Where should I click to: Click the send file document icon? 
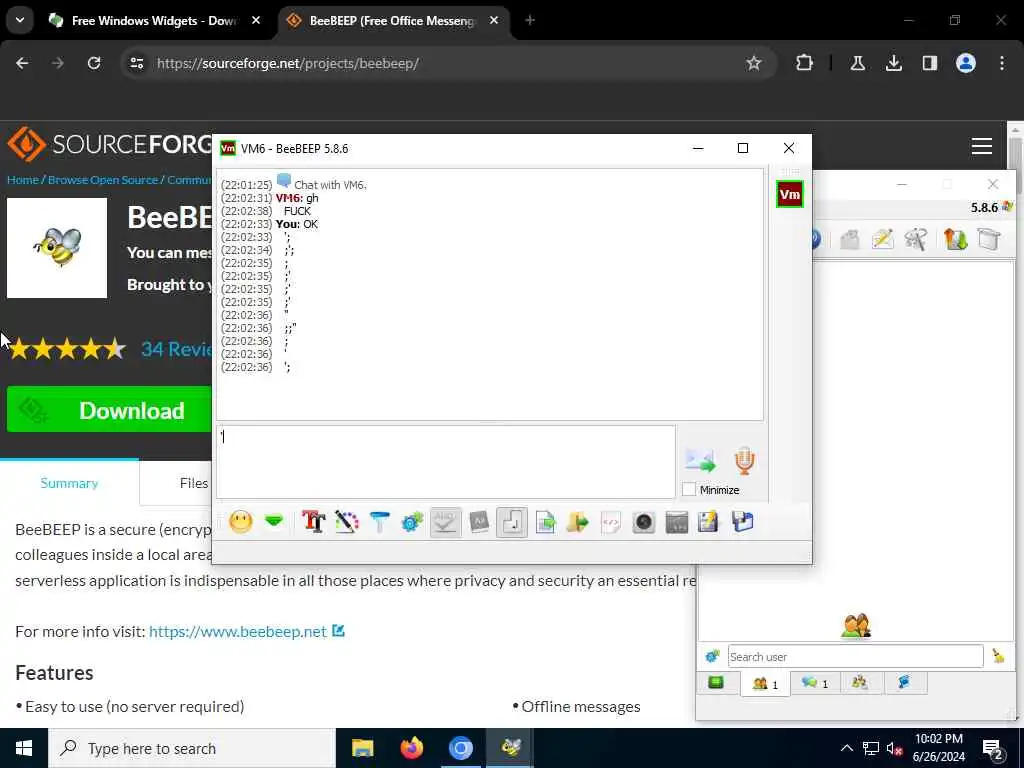click(545, 522)
